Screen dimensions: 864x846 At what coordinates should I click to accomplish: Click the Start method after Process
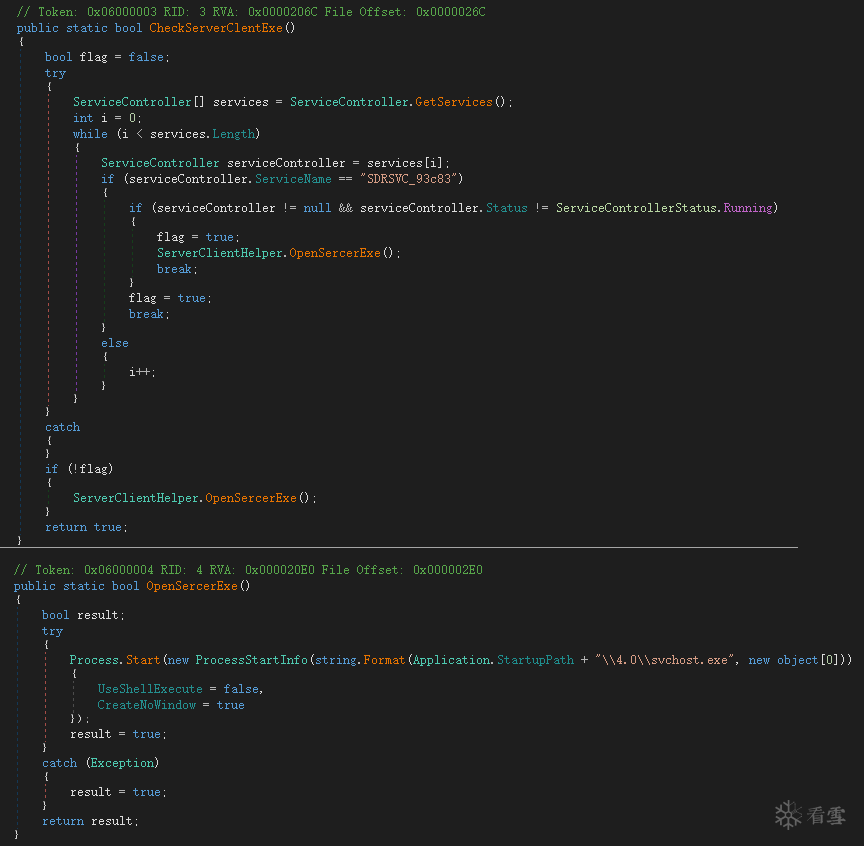[x=143, y=660]
